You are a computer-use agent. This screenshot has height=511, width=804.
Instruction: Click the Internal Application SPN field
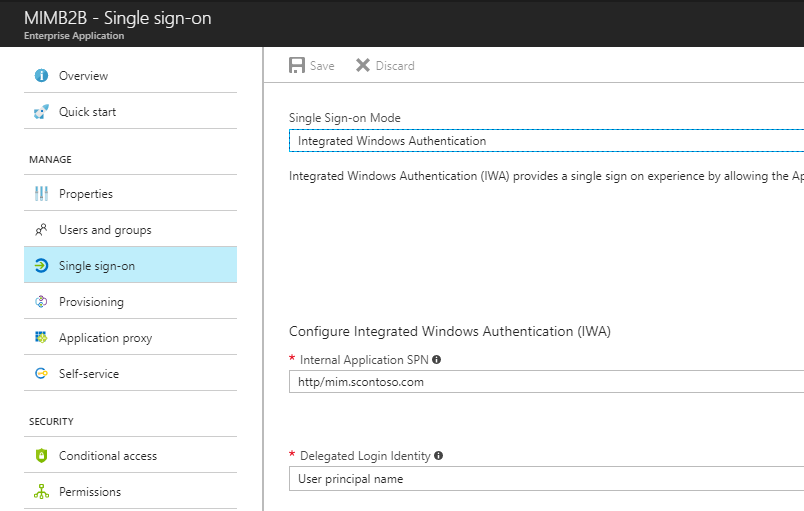[x=547, y=382]
